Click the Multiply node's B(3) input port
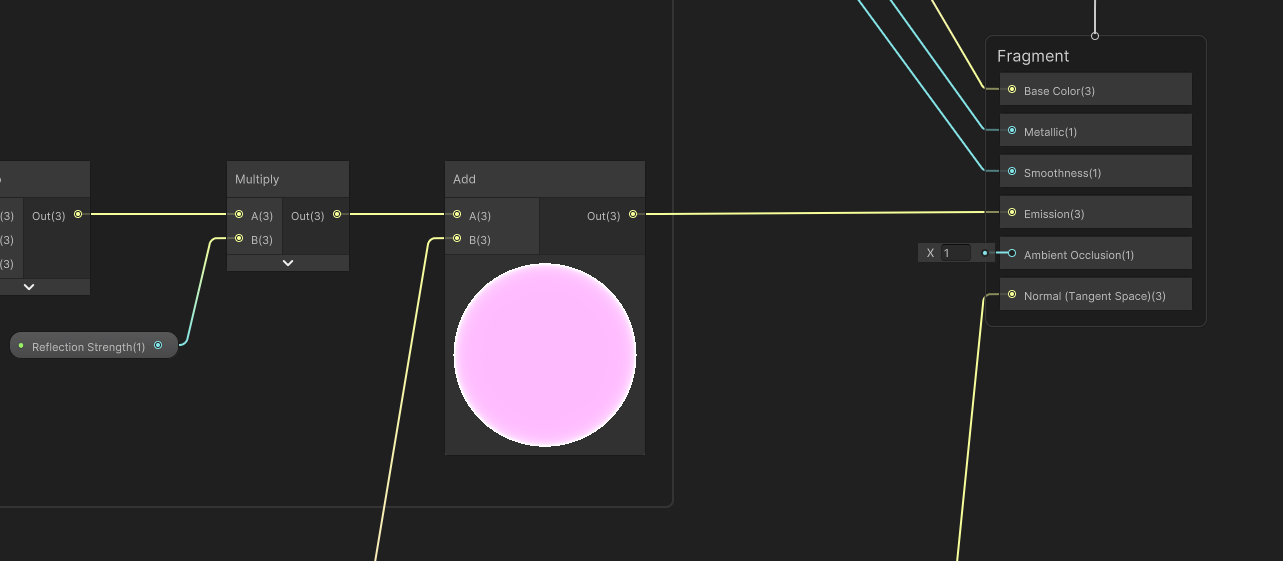The height and width of the screenshot is (561, 1283). click(238, 239)
